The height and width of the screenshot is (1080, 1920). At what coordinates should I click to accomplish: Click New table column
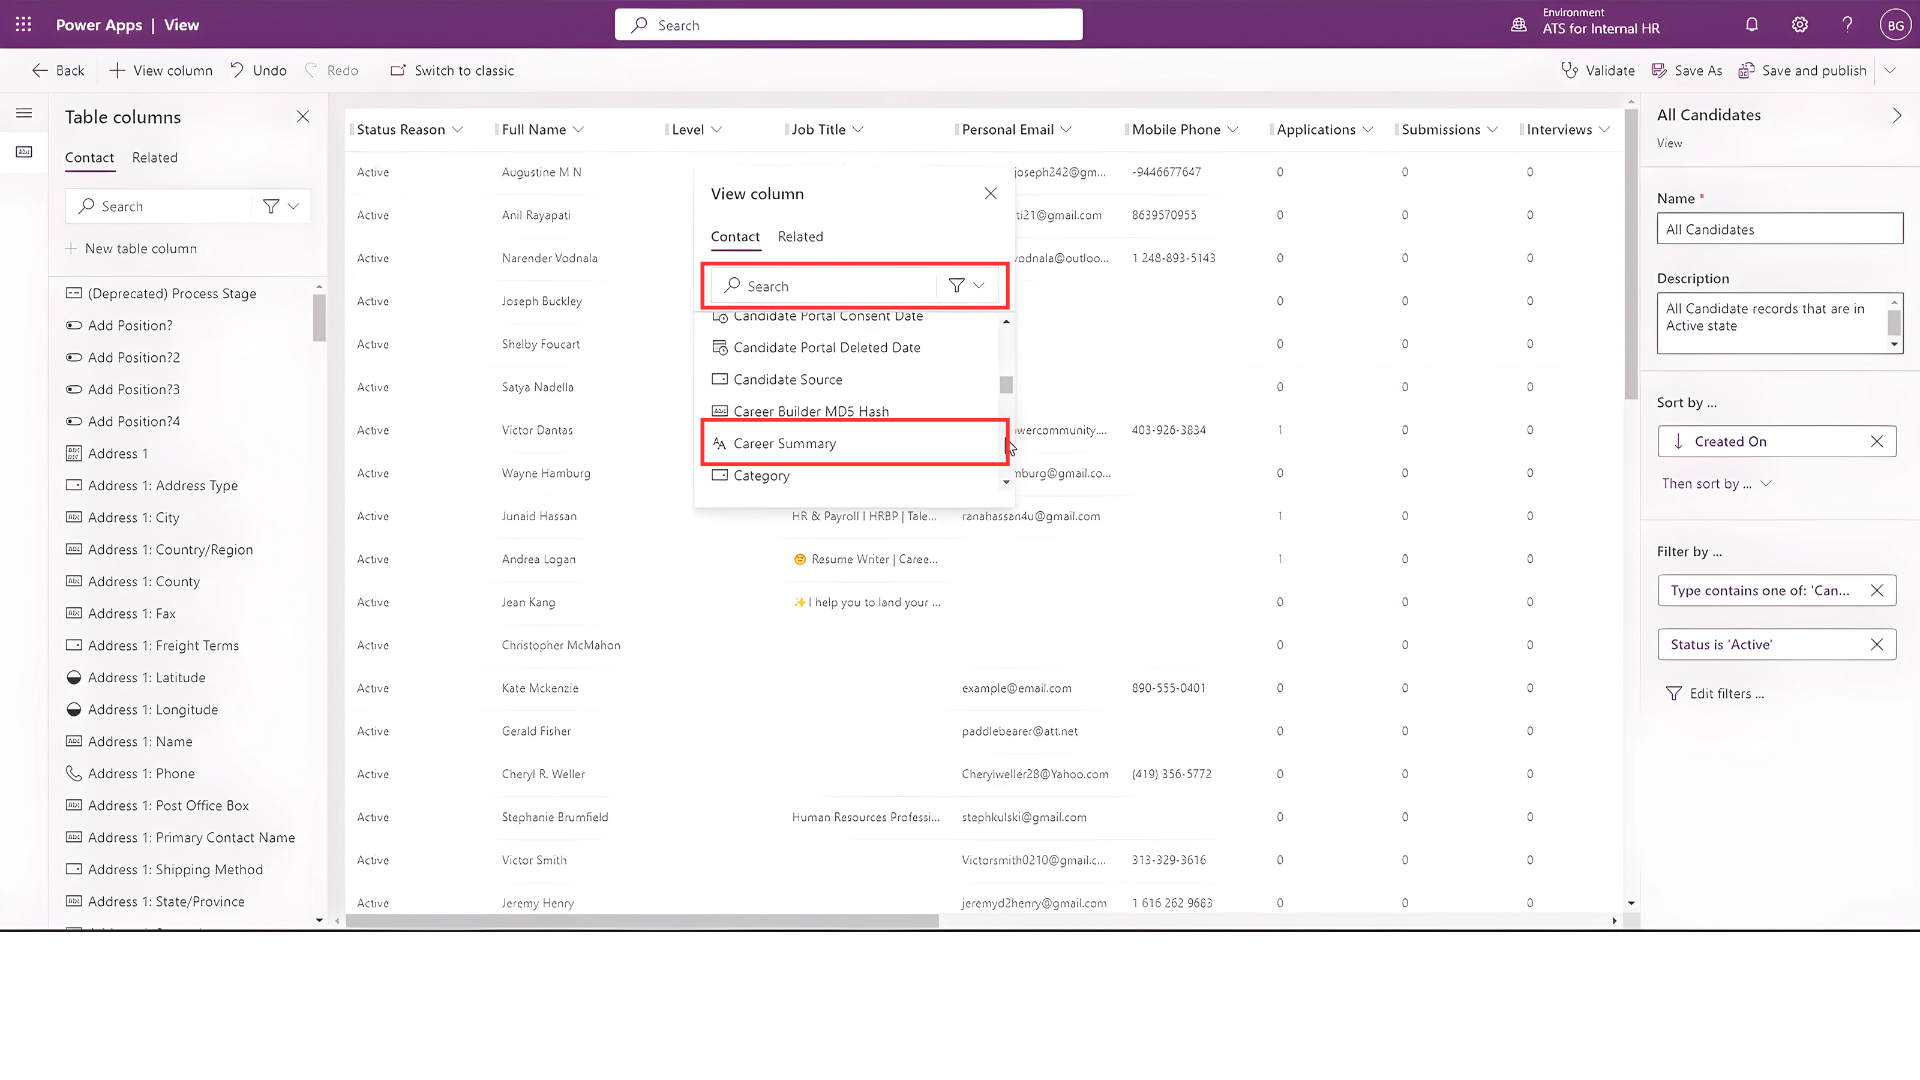pyautogui.click(x=131, y=248)
